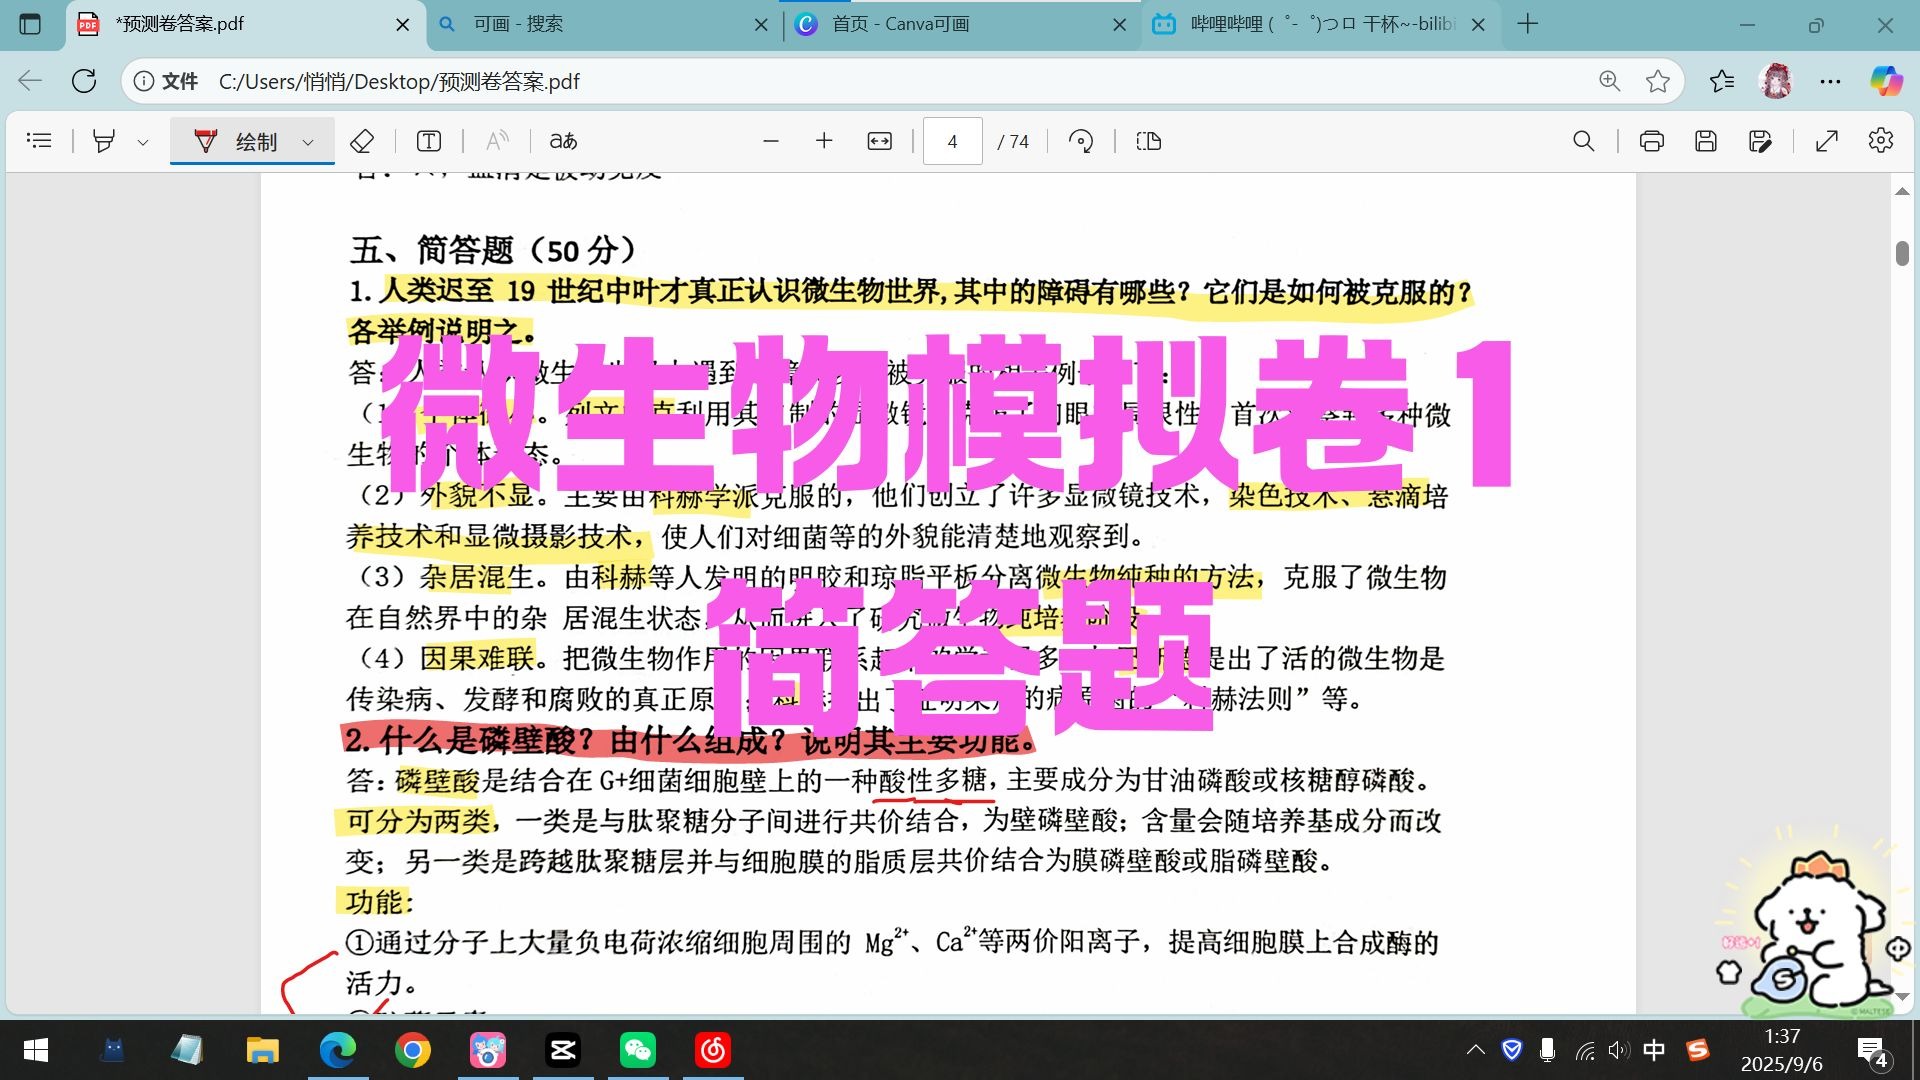View site information icon

pyautogui.click(x=144, y=81)
